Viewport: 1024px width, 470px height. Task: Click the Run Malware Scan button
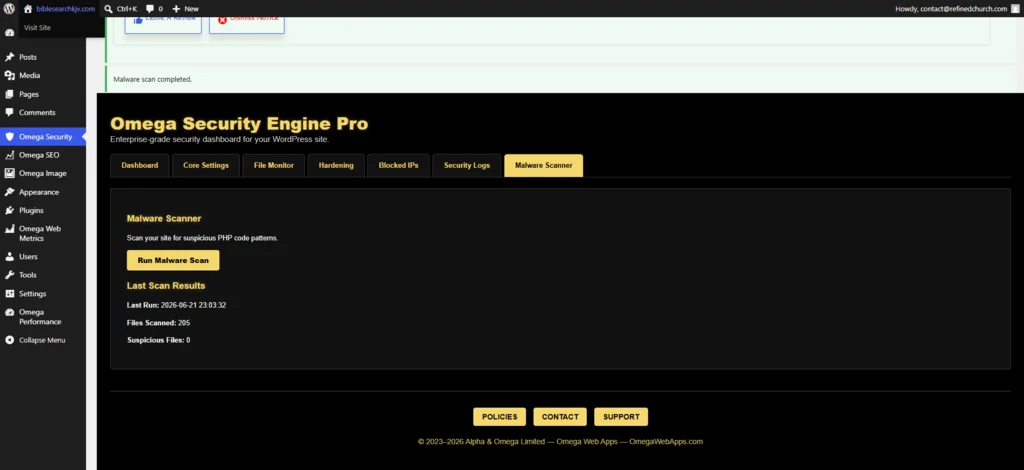[173, 260]
